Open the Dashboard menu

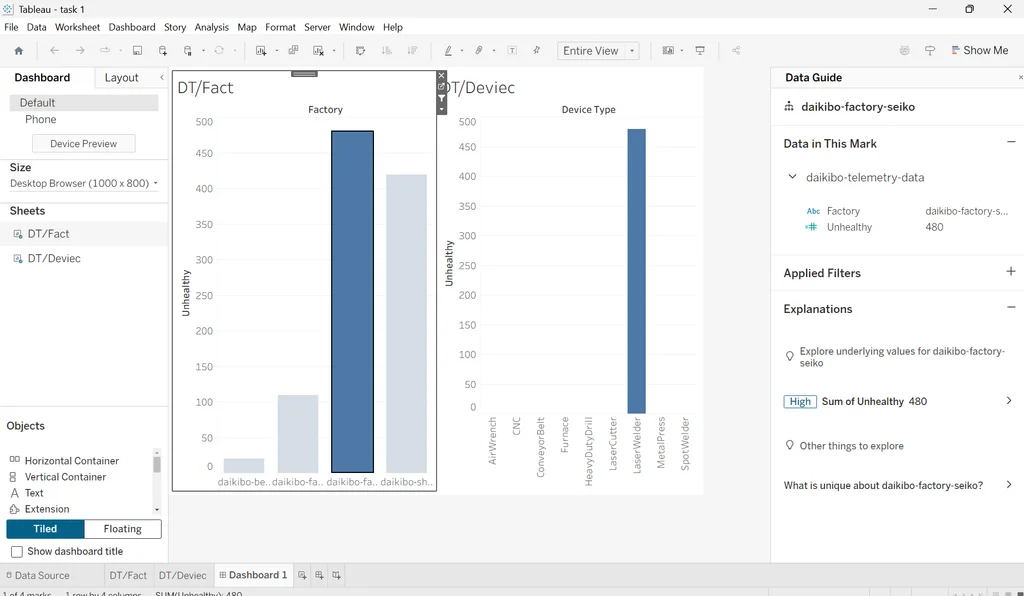pos(132,27)
